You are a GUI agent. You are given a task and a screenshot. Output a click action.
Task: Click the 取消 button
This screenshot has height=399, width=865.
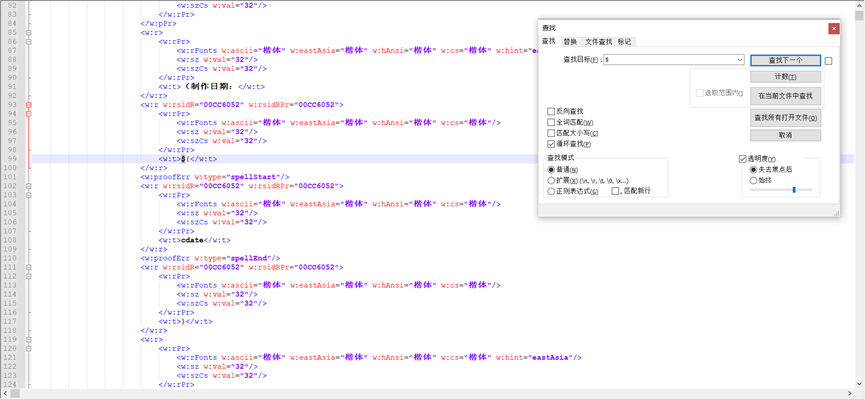(x=786, y=135)
